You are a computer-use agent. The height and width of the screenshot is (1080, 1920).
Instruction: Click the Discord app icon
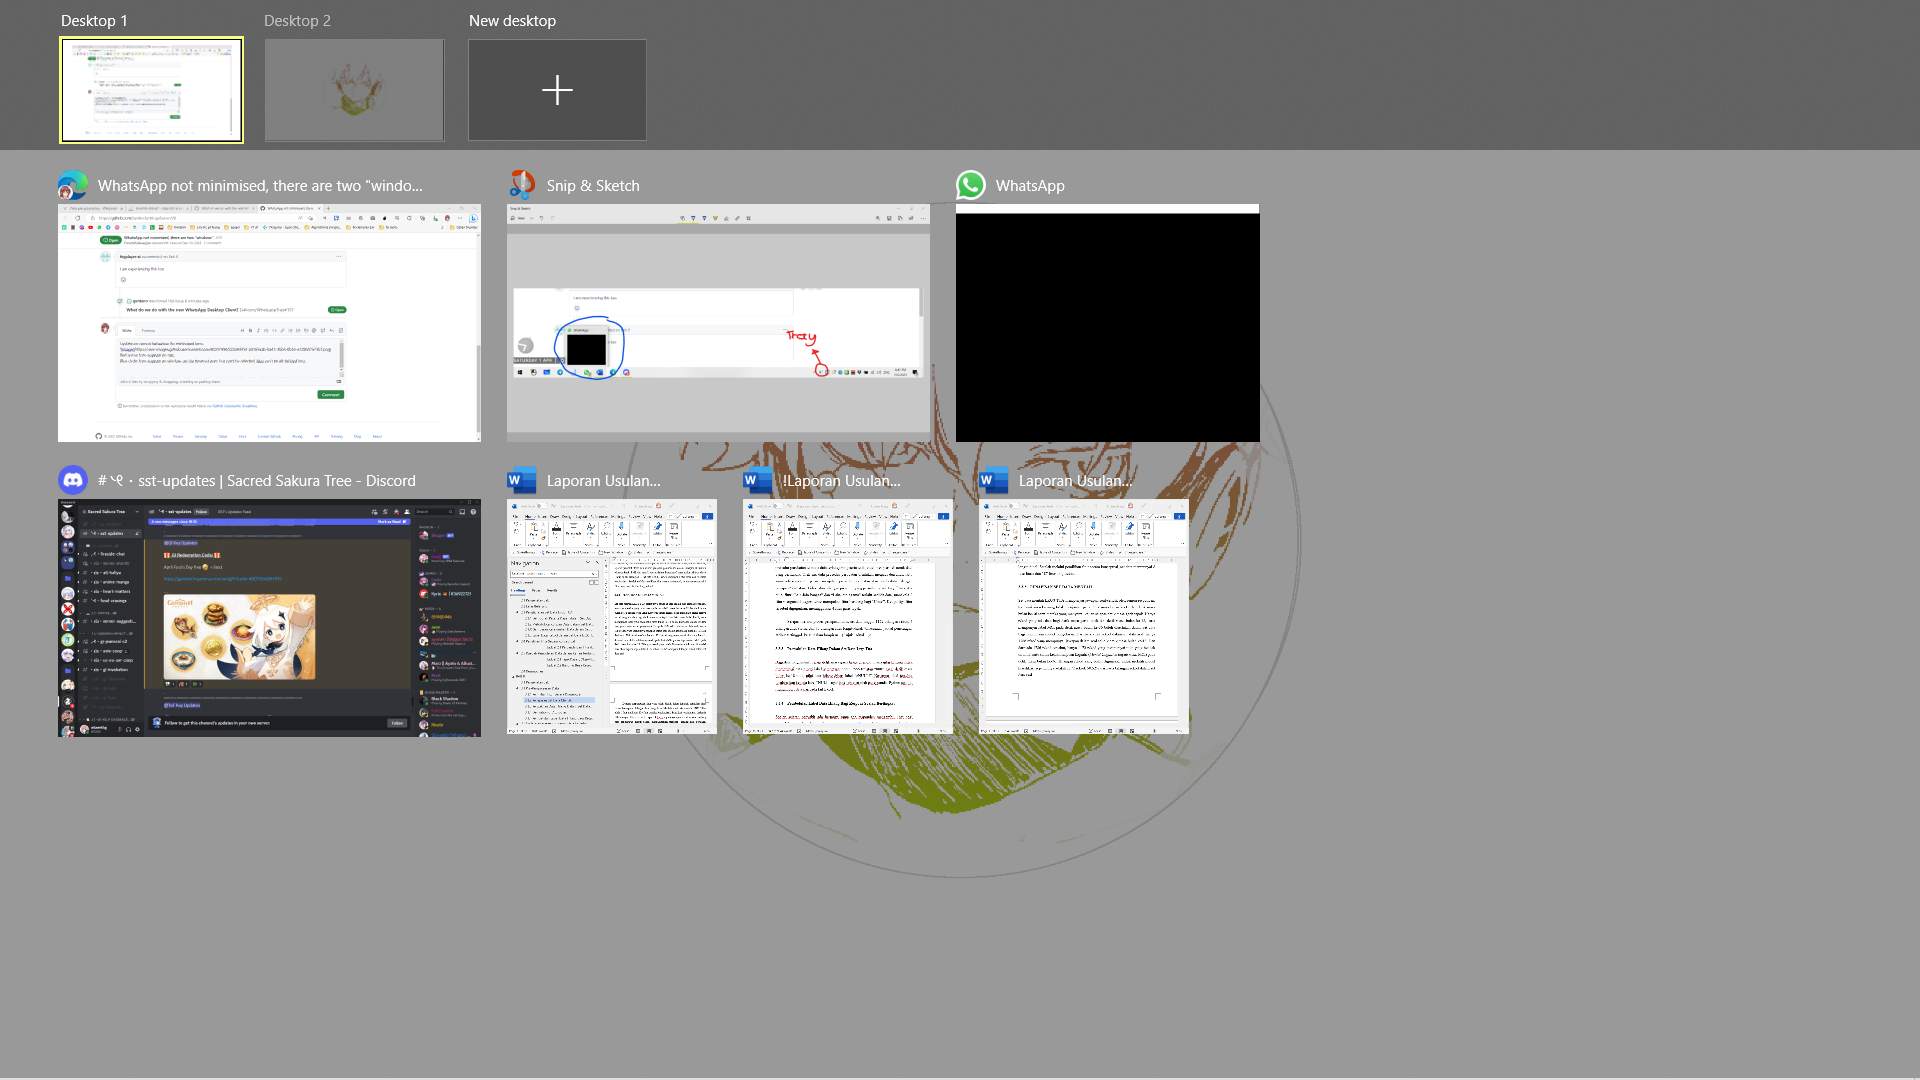[x=73, y=480]
